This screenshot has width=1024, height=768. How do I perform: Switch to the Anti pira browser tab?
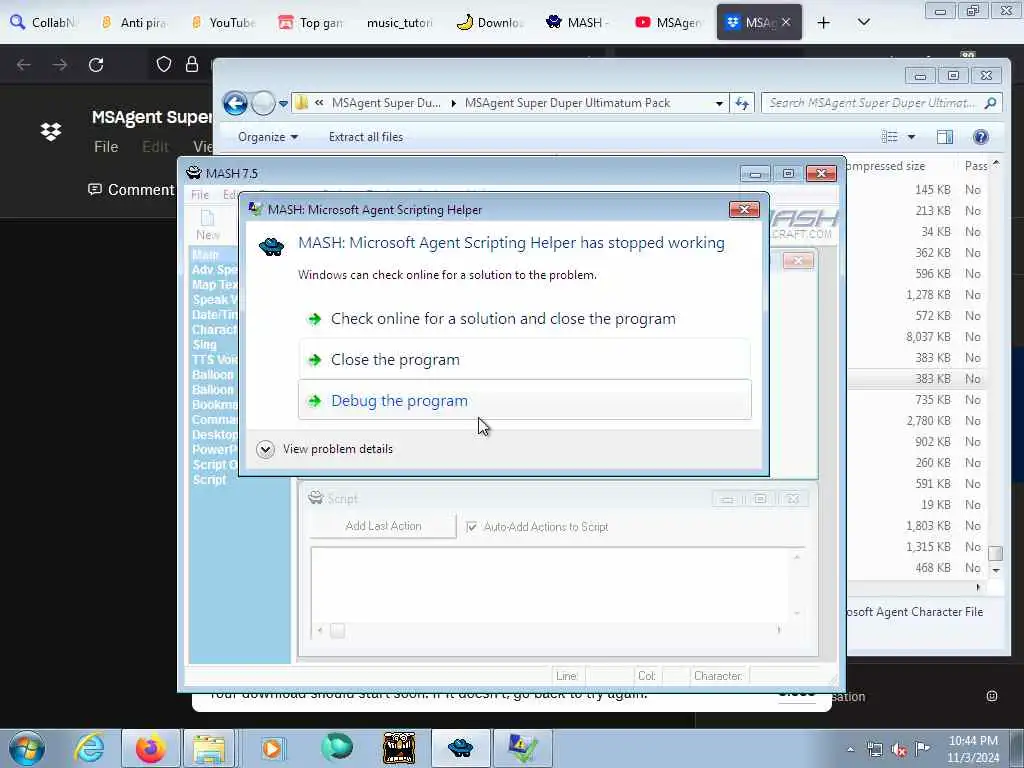(134, 22)
